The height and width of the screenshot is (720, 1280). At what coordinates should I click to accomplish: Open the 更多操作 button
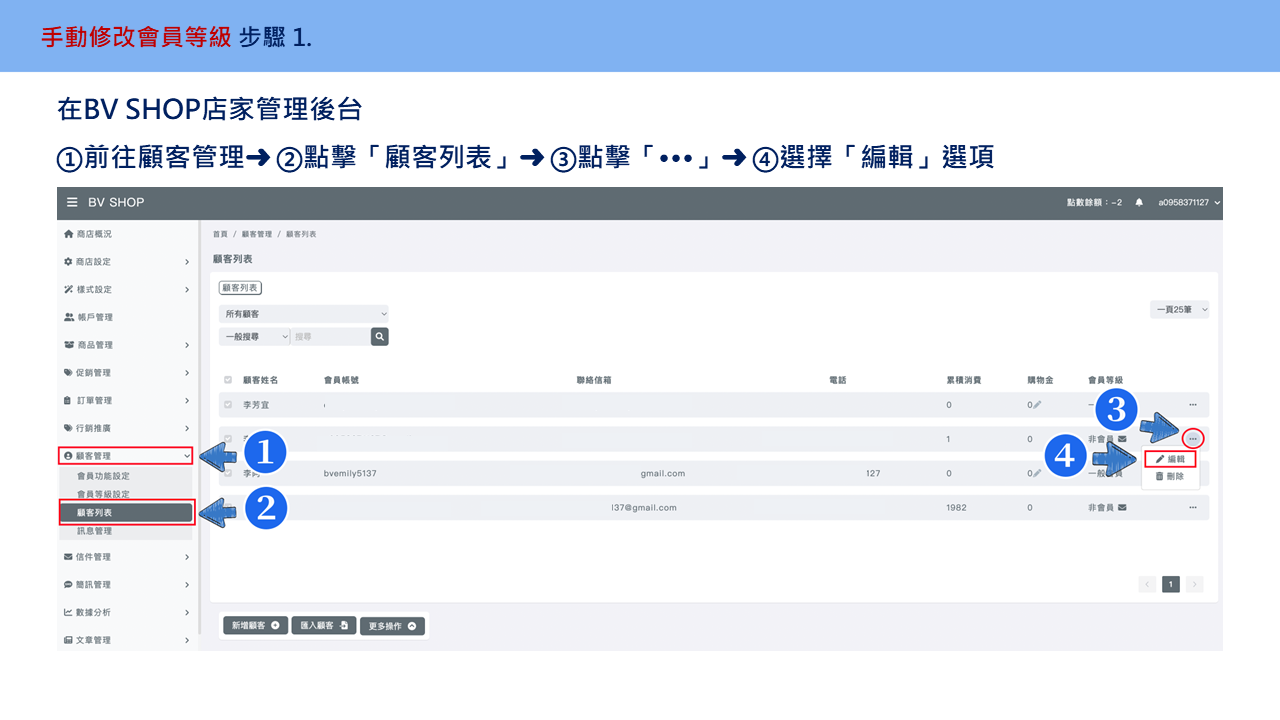click(x=392, y=626)
